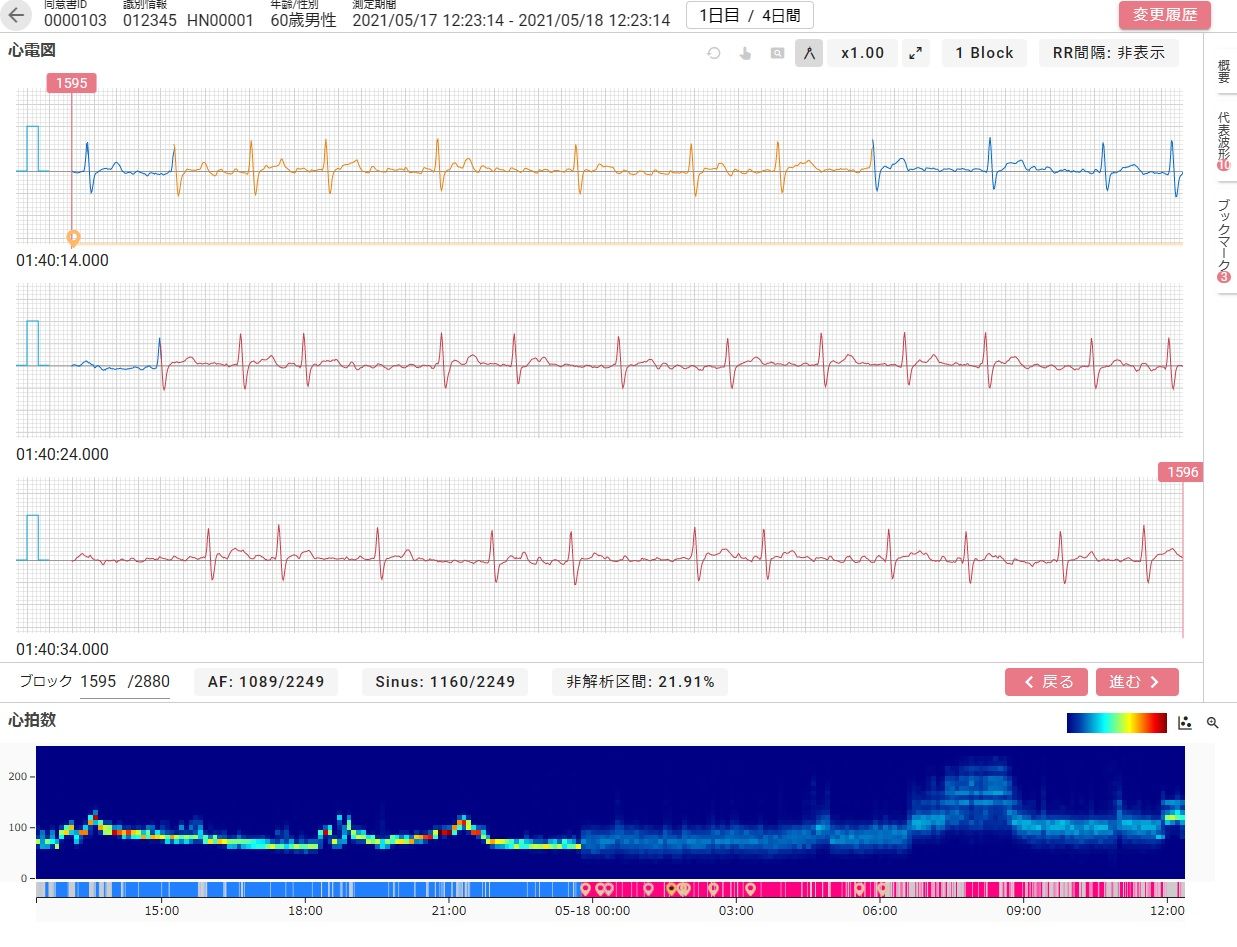Image resolution: width=1237 pixels, height=947 pixels.
Task: Click the back arrow icon
Action: pos(18,16)
